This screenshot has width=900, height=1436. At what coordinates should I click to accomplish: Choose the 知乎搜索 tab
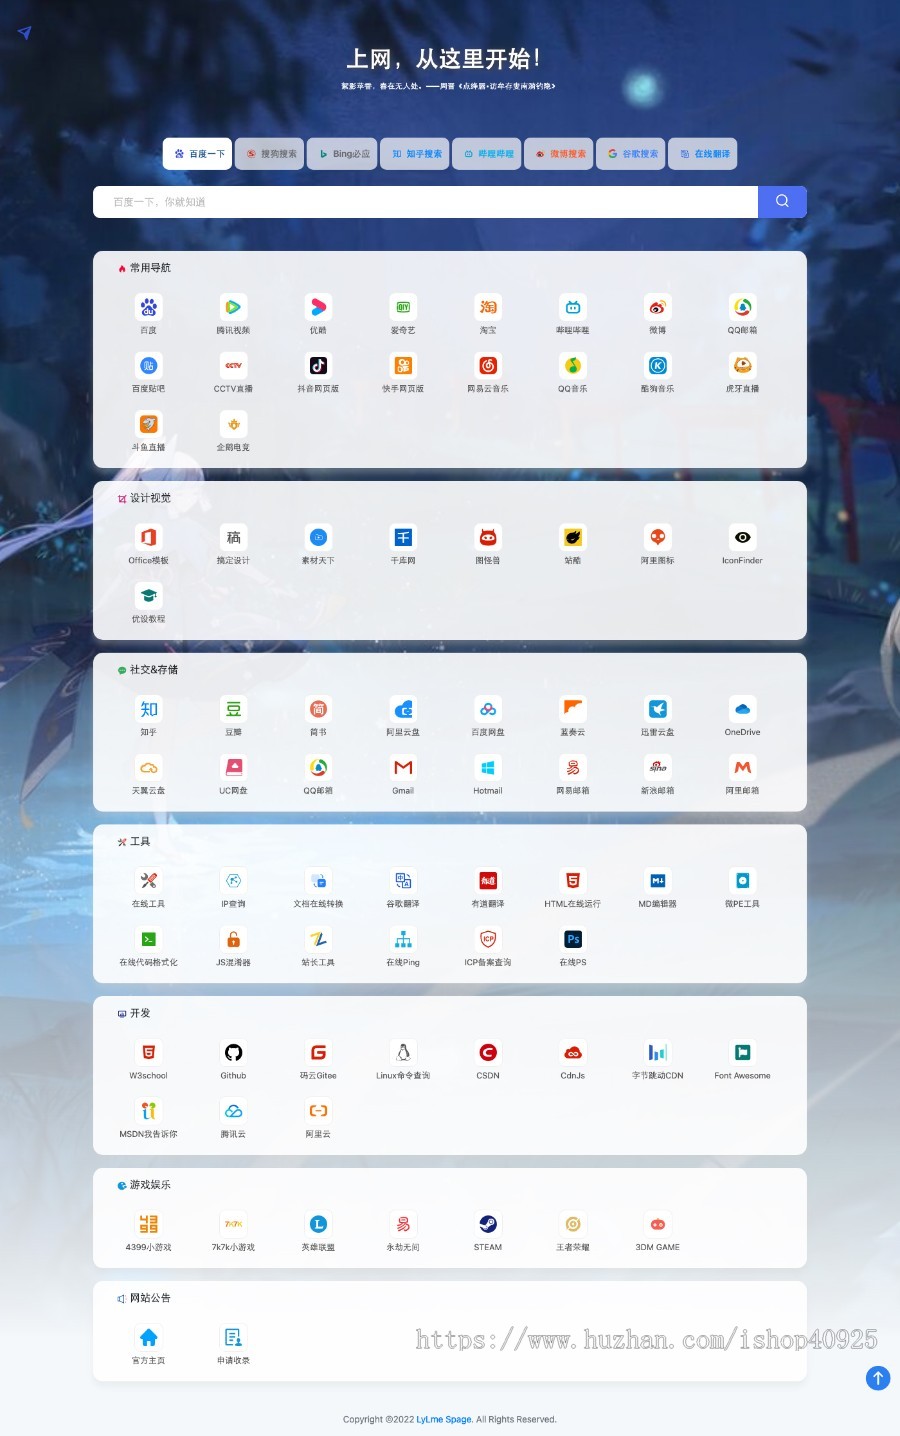(x=414, y=154)
